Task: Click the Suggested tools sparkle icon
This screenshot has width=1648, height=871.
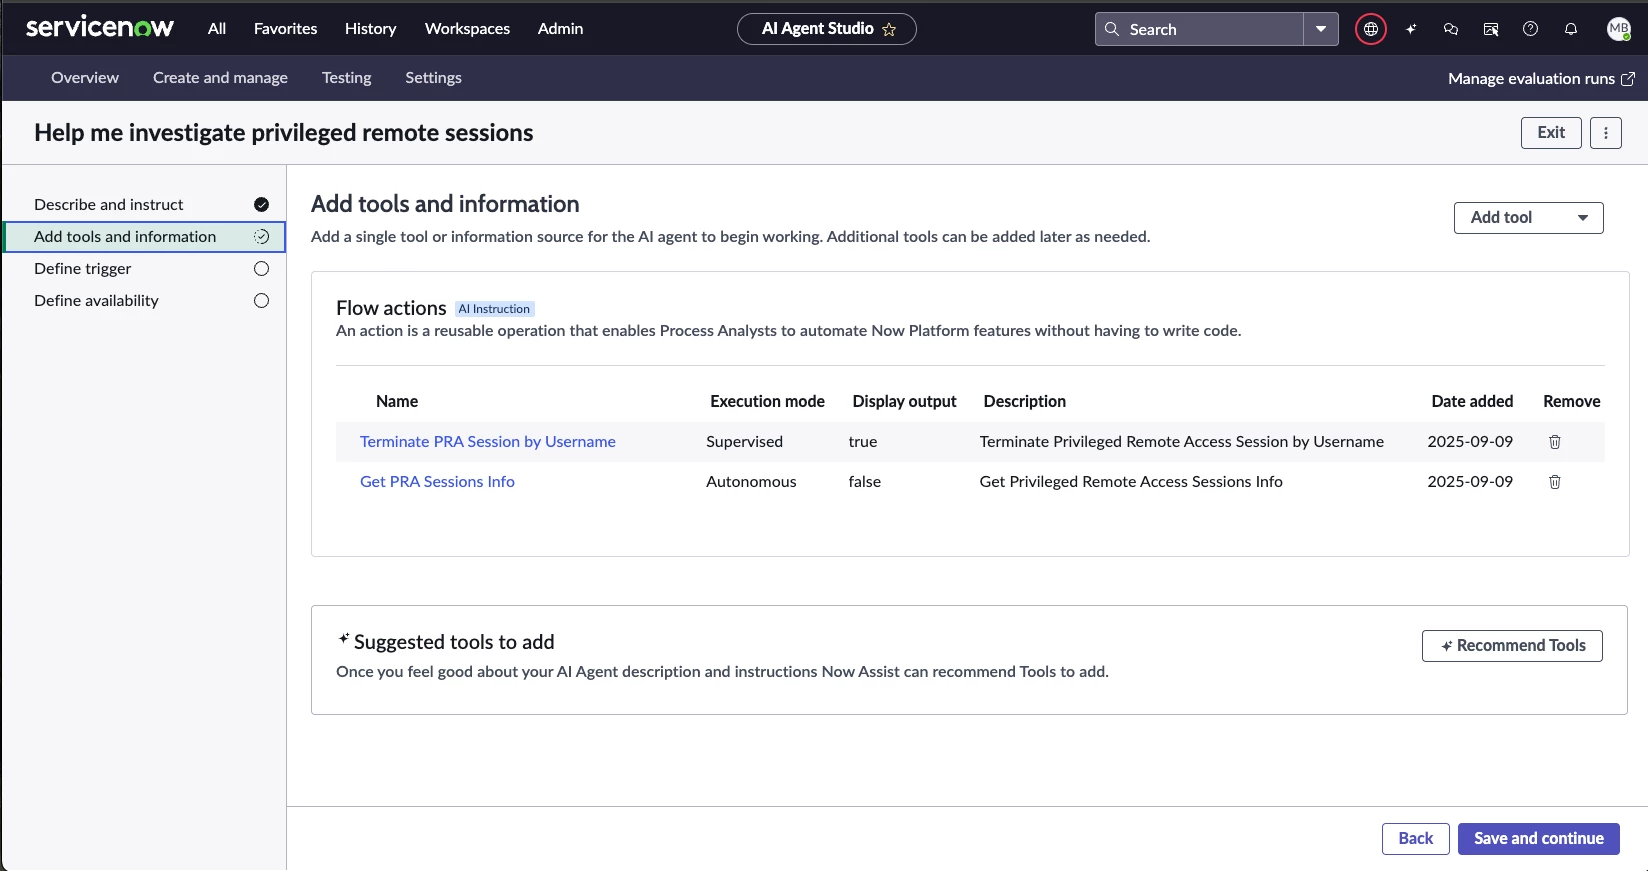Action: (343, 638)
